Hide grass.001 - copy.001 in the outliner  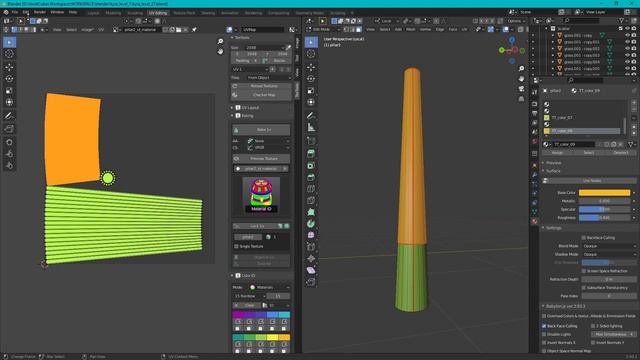(x=627, y=42)
